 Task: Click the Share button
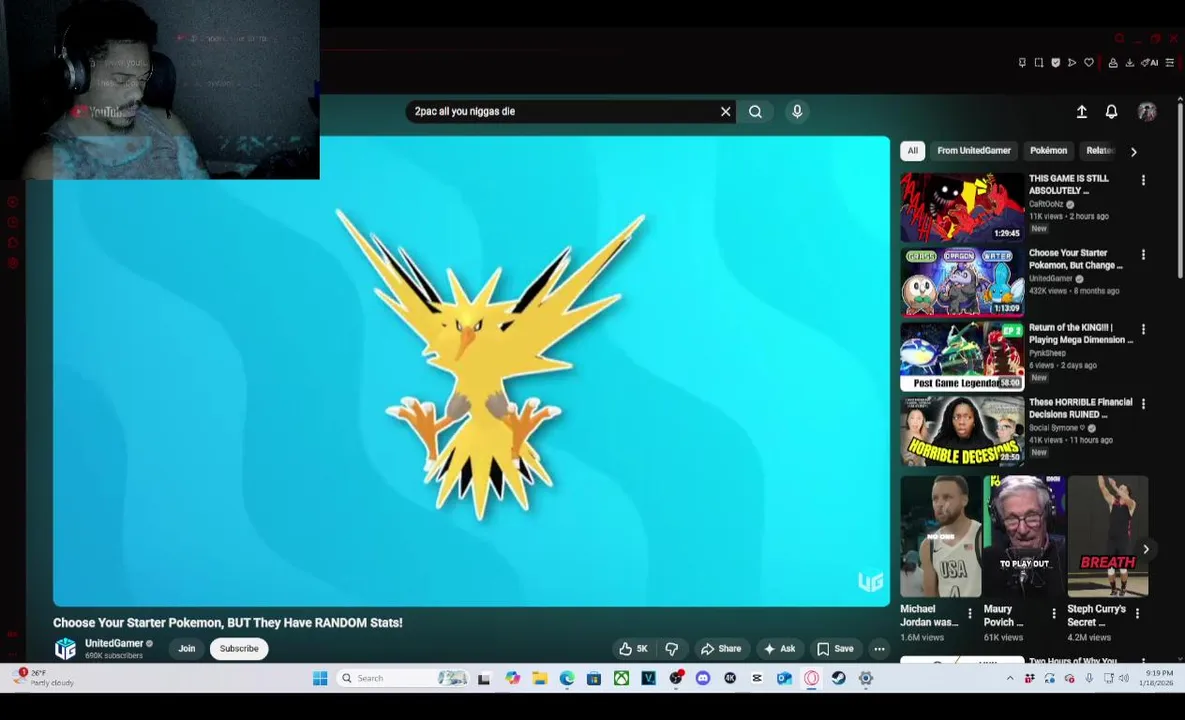pyautogui.click(x=721, y=649)
